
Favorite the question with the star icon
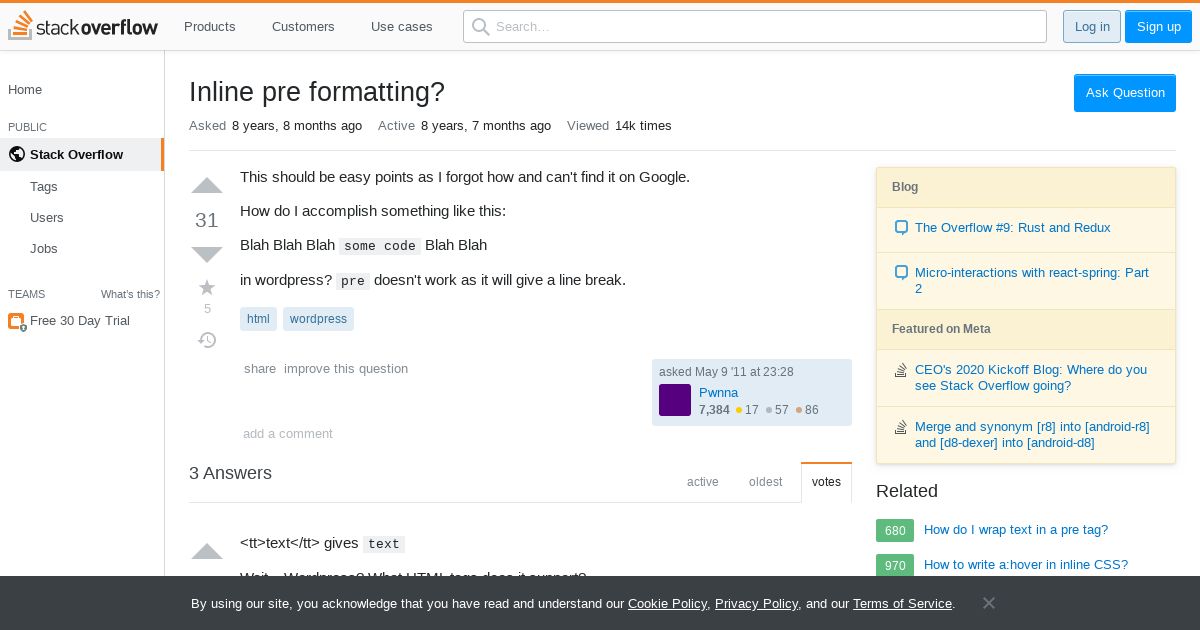tap(207, 288)
